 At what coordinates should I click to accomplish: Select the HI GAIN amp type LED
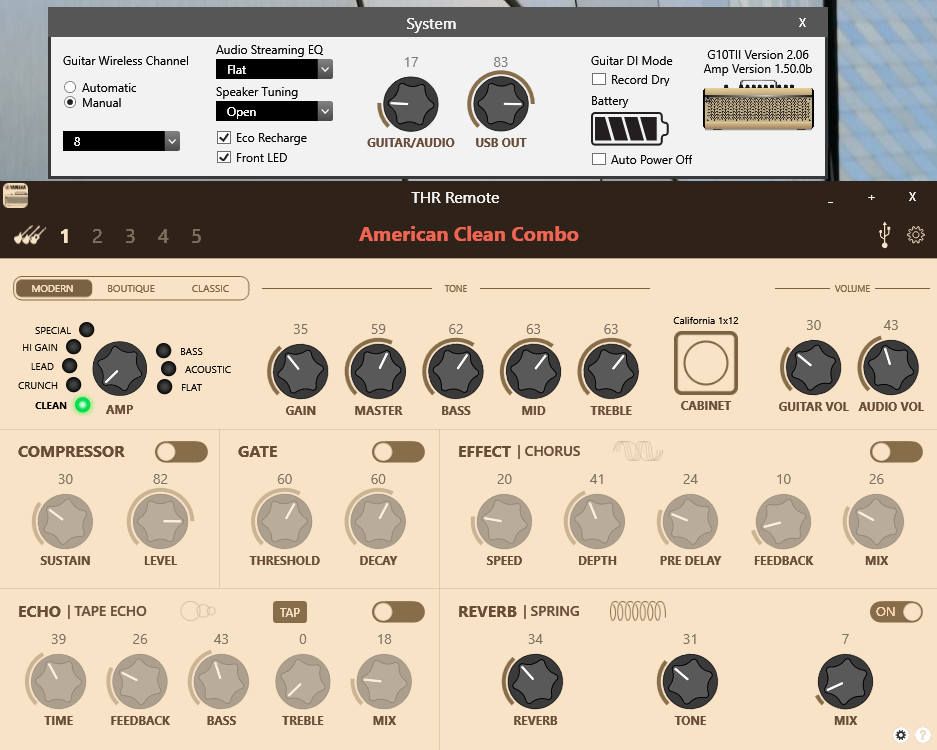pyautogui.click(x=74, y=347)
